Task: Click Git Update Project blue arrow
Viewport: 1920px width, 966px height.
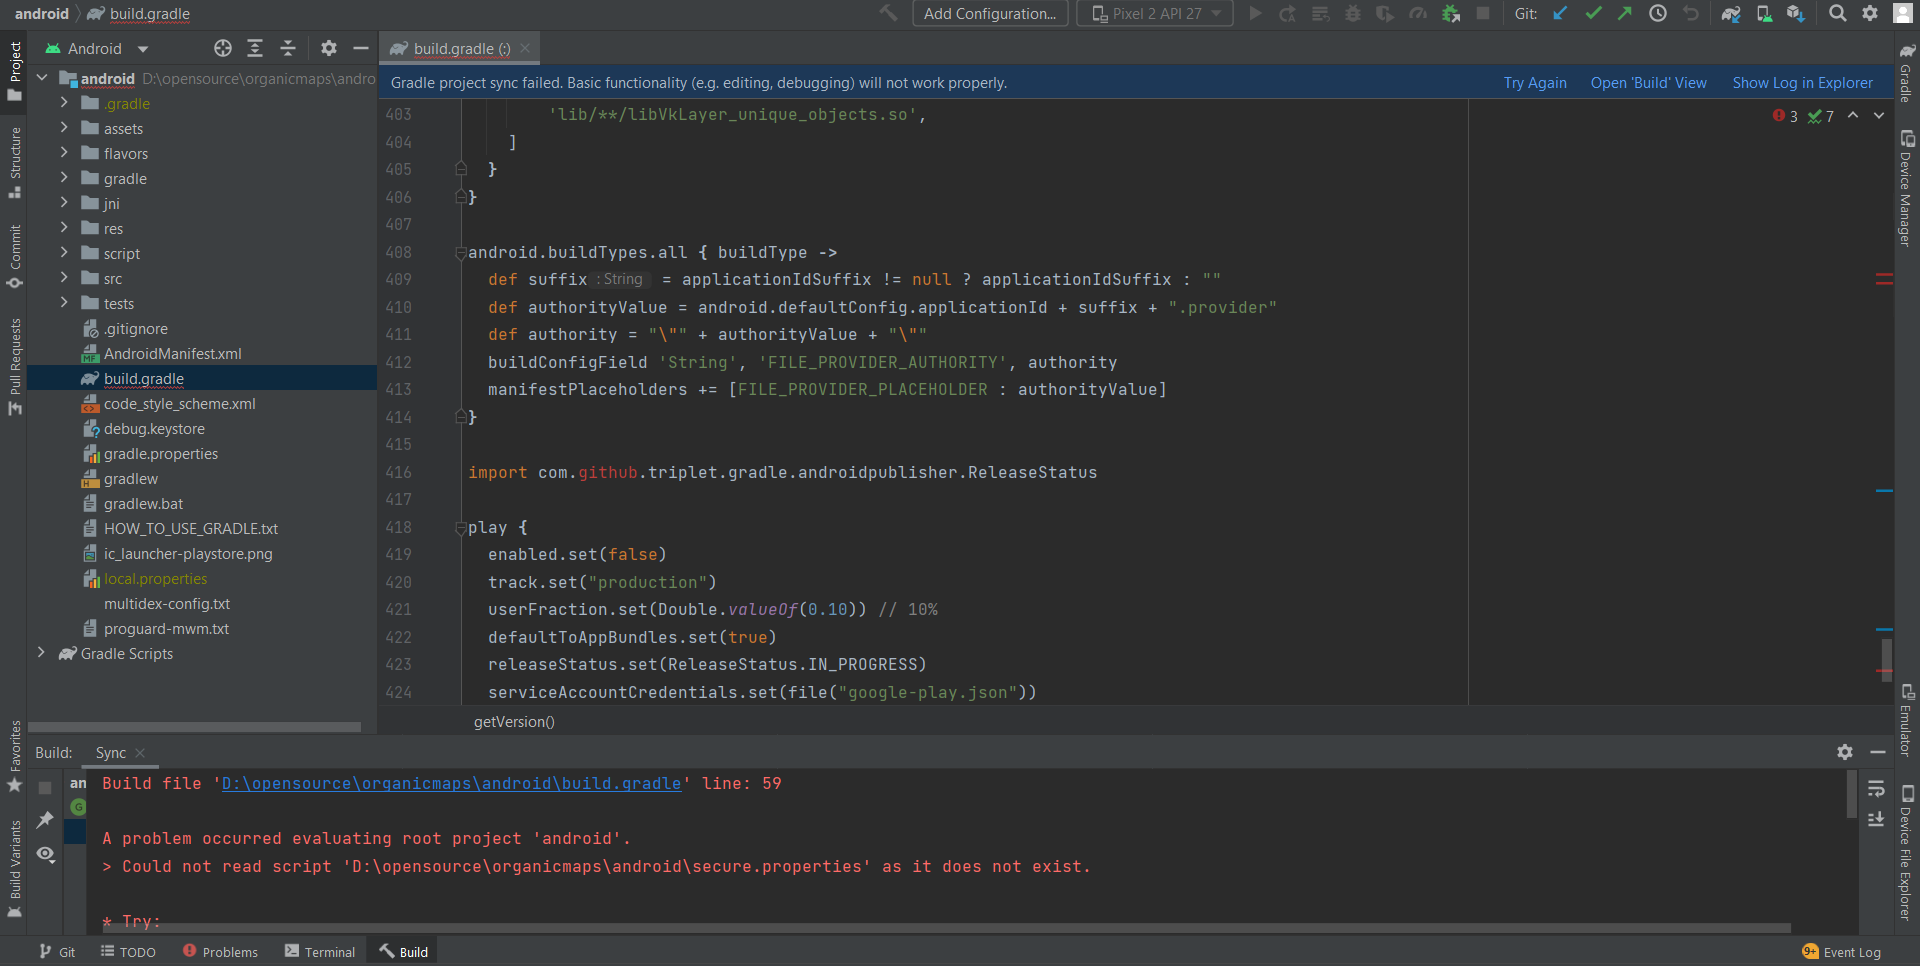Action: (x=1560, y=13)
